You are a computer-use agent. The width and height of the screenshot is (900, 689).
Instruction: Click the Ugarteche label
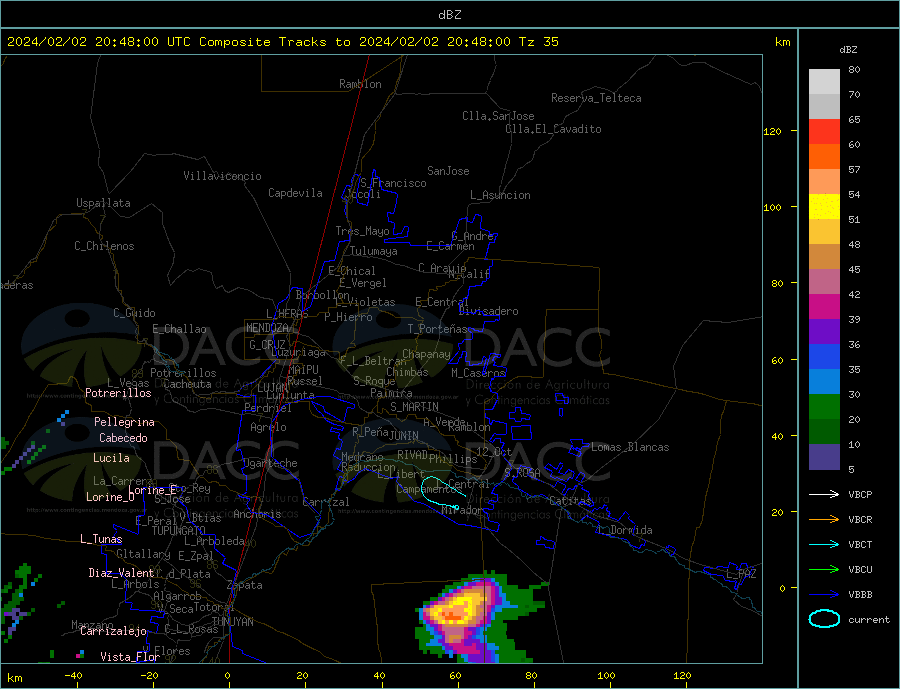click(270, 463)
